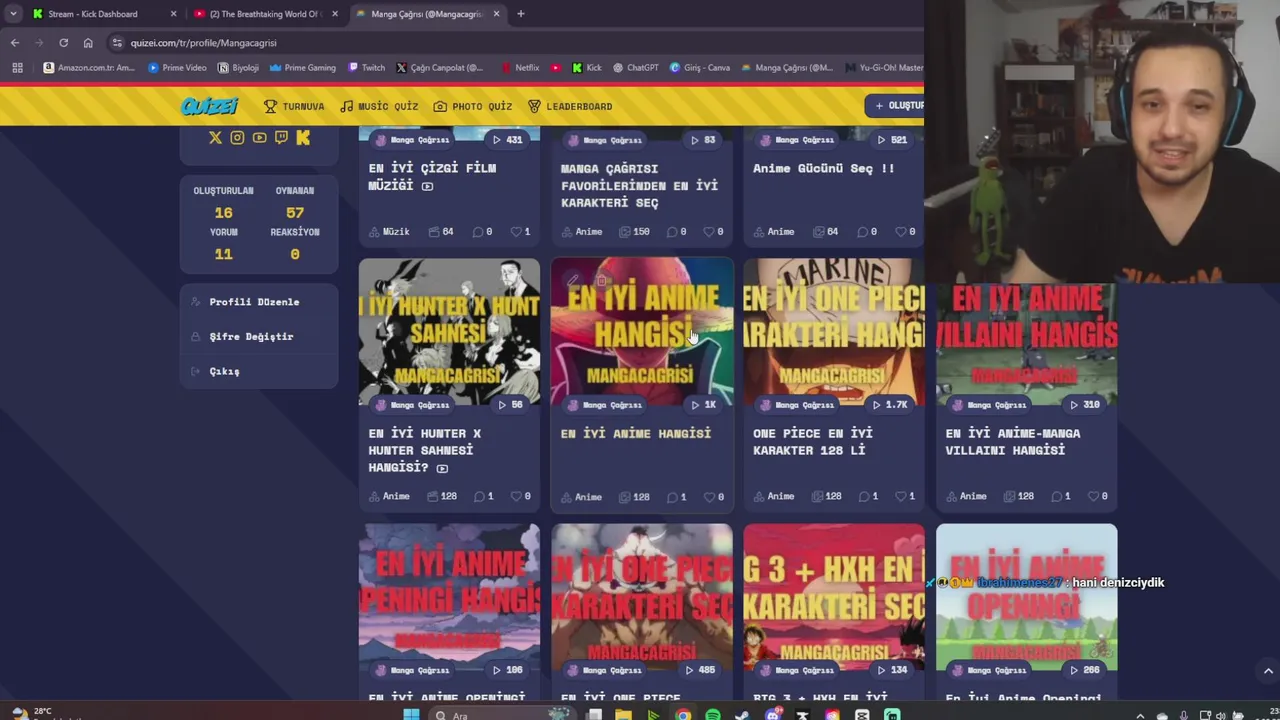The width and height of the screenshot is (1280, 720).
Task: Open the Kick profile icon in sidebar
Action: (303, 138)
